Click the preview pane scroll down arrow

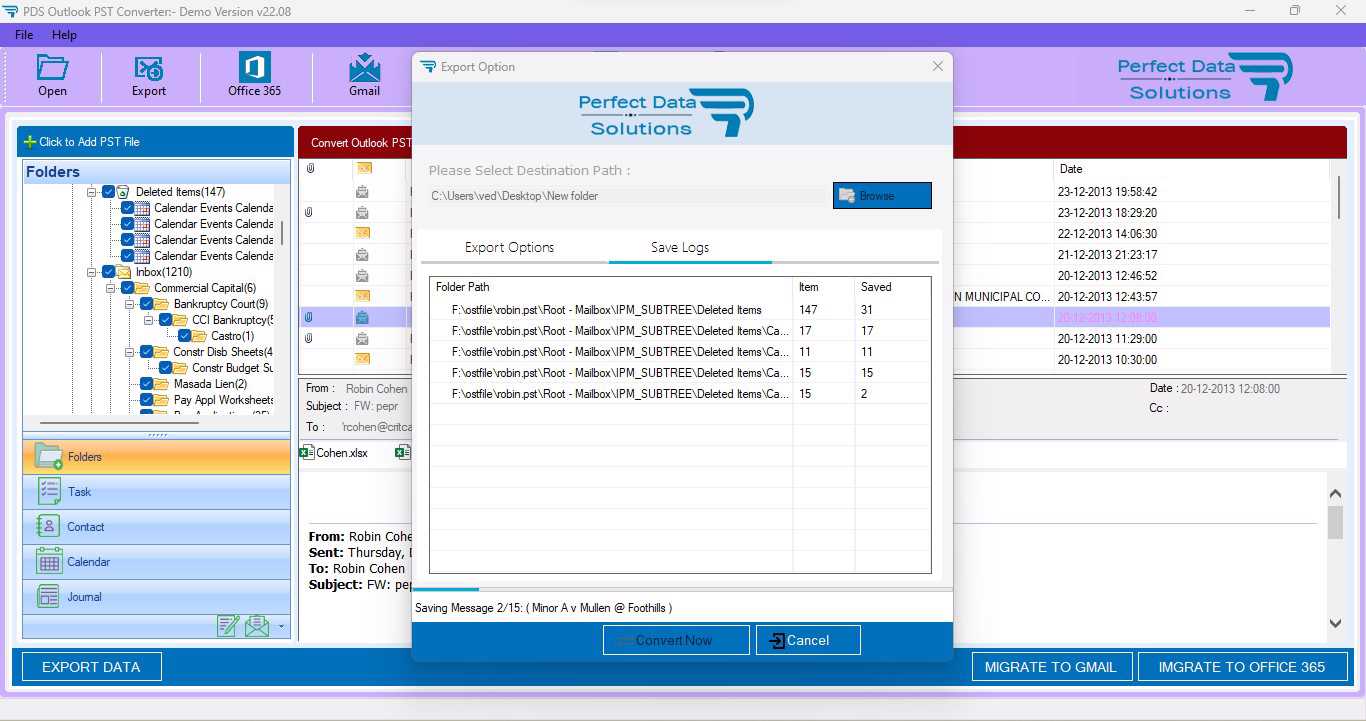[x=1335, y=623]
